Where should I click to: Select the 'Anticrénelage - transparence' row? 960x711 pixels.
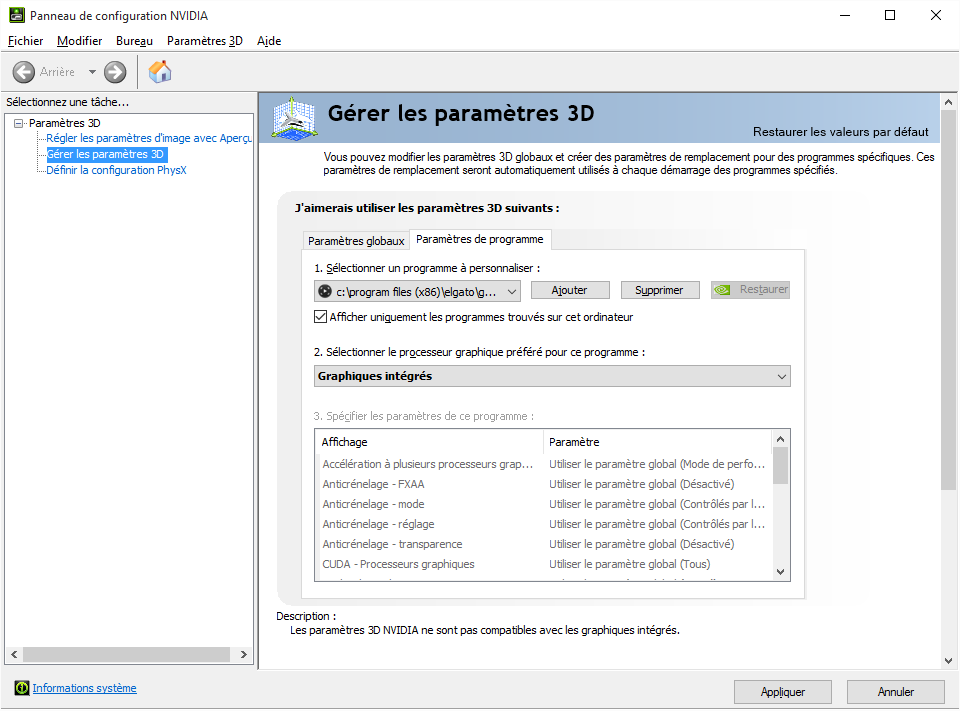tap(544, 544)
